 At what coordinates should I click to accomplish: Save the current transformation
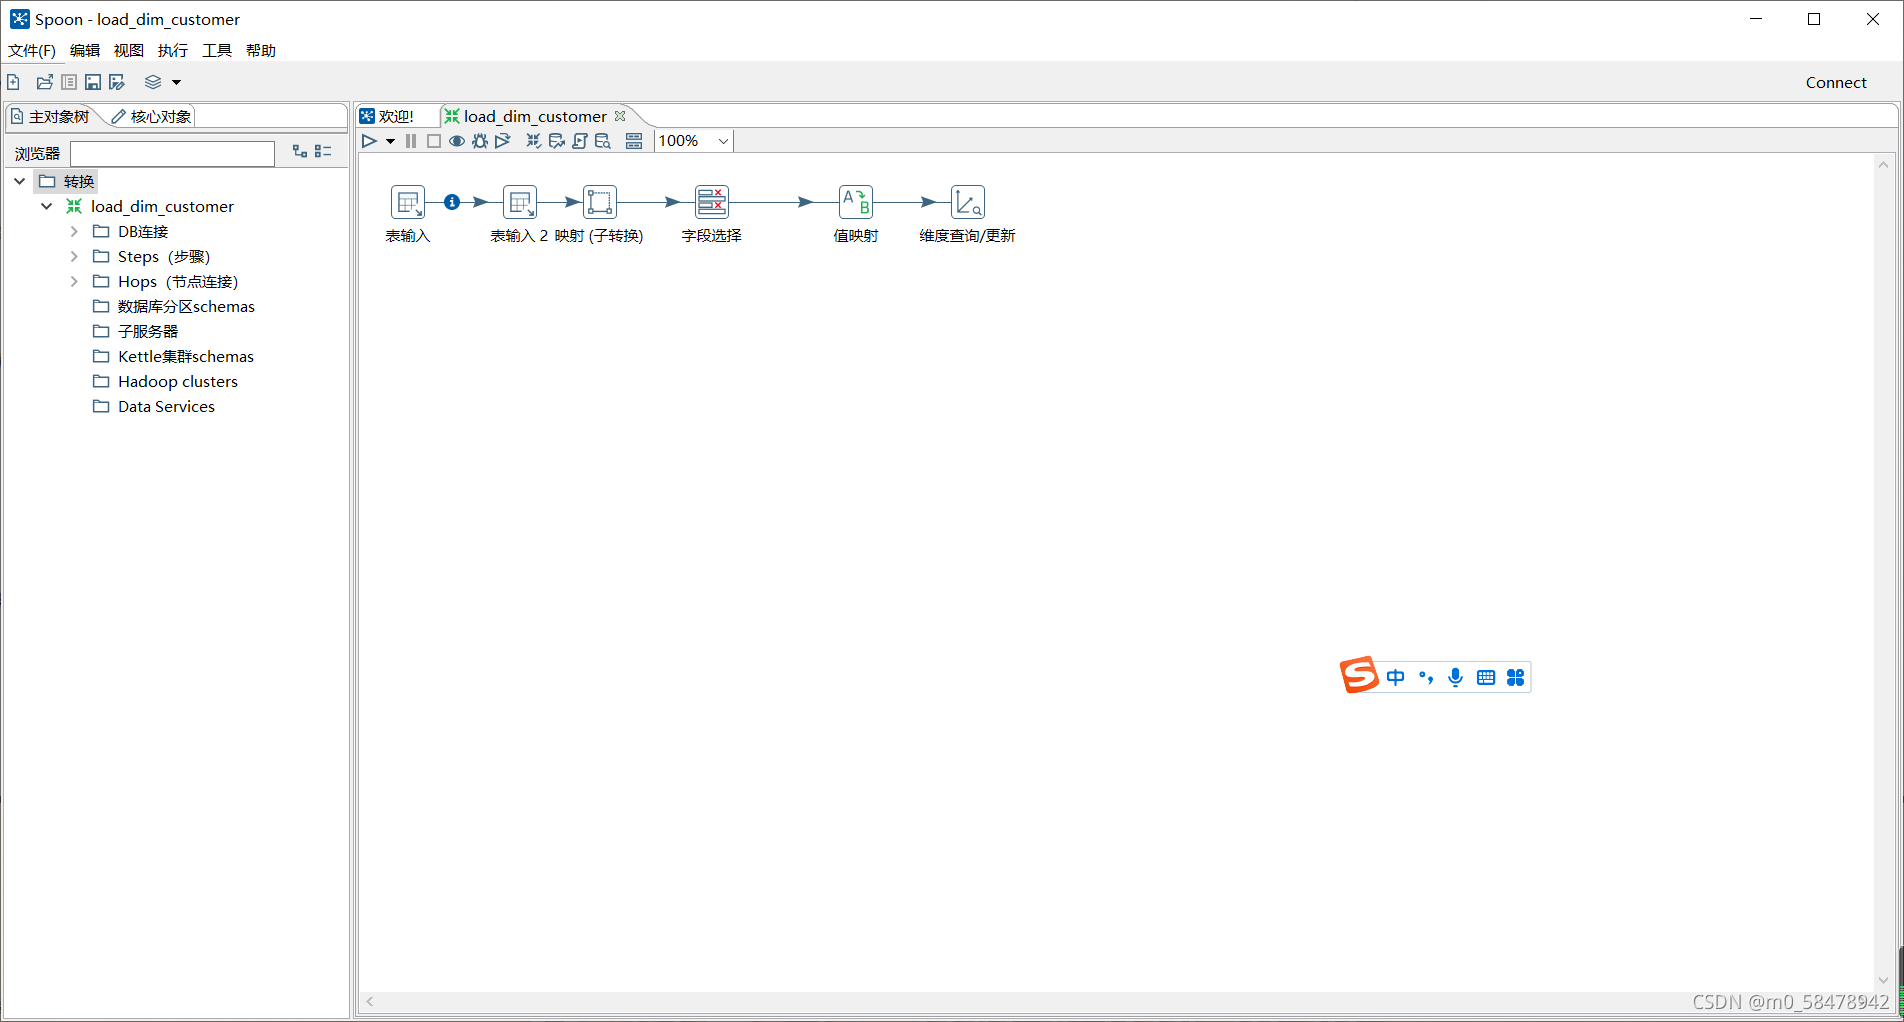(93, 82)
